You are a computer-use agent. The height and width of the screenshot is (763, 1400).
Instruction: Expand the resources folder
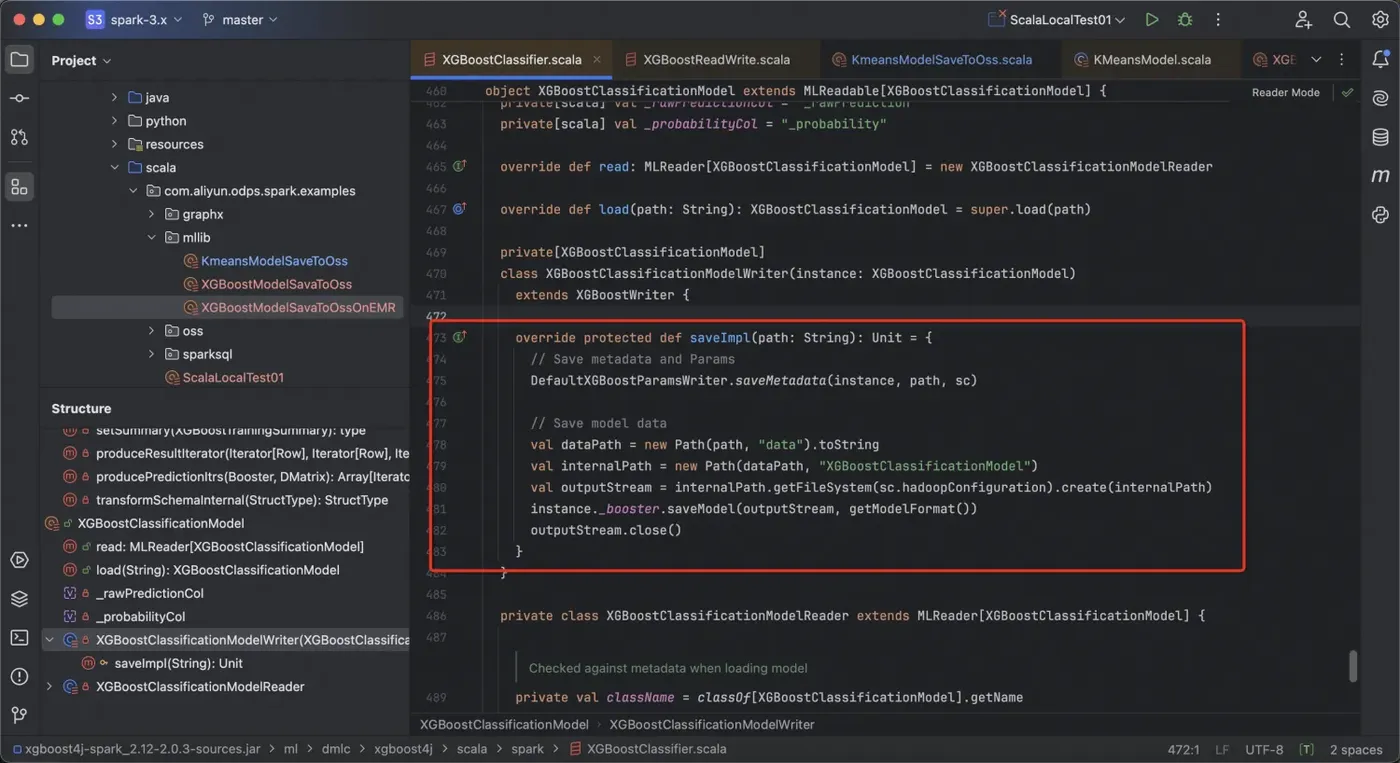115,144
